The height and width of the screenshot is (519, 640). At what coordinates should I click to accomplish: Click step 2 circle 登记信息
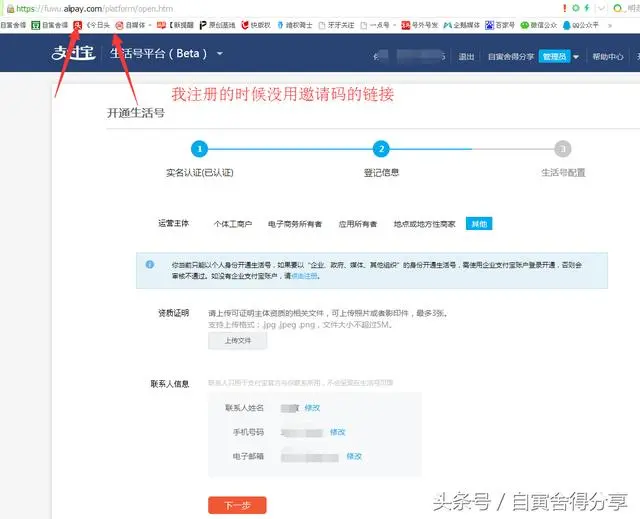tap(381, 149)
